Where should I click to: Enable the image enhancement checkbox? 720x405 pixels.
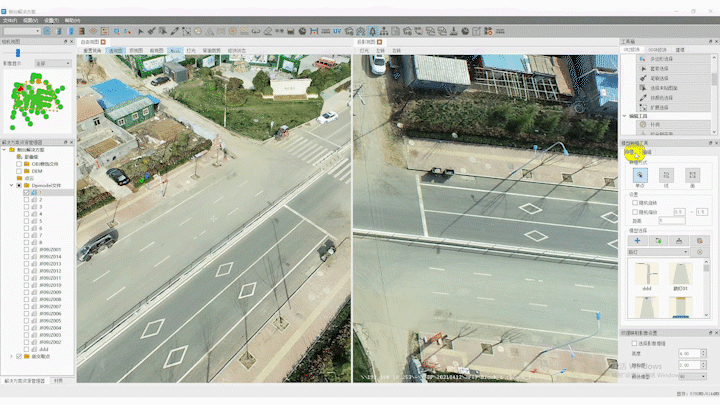pyautogui.click(x=634, y=343)
